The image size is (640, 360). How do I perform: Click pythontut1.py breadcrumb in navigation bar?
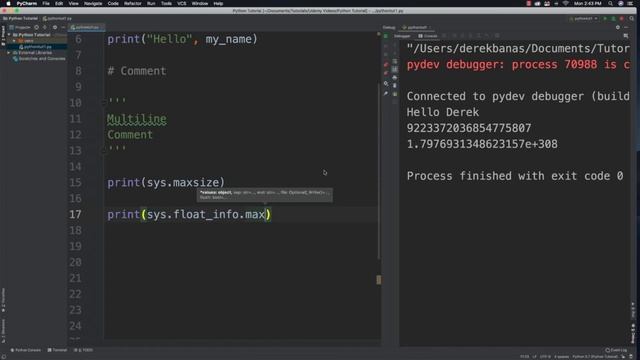58,19
